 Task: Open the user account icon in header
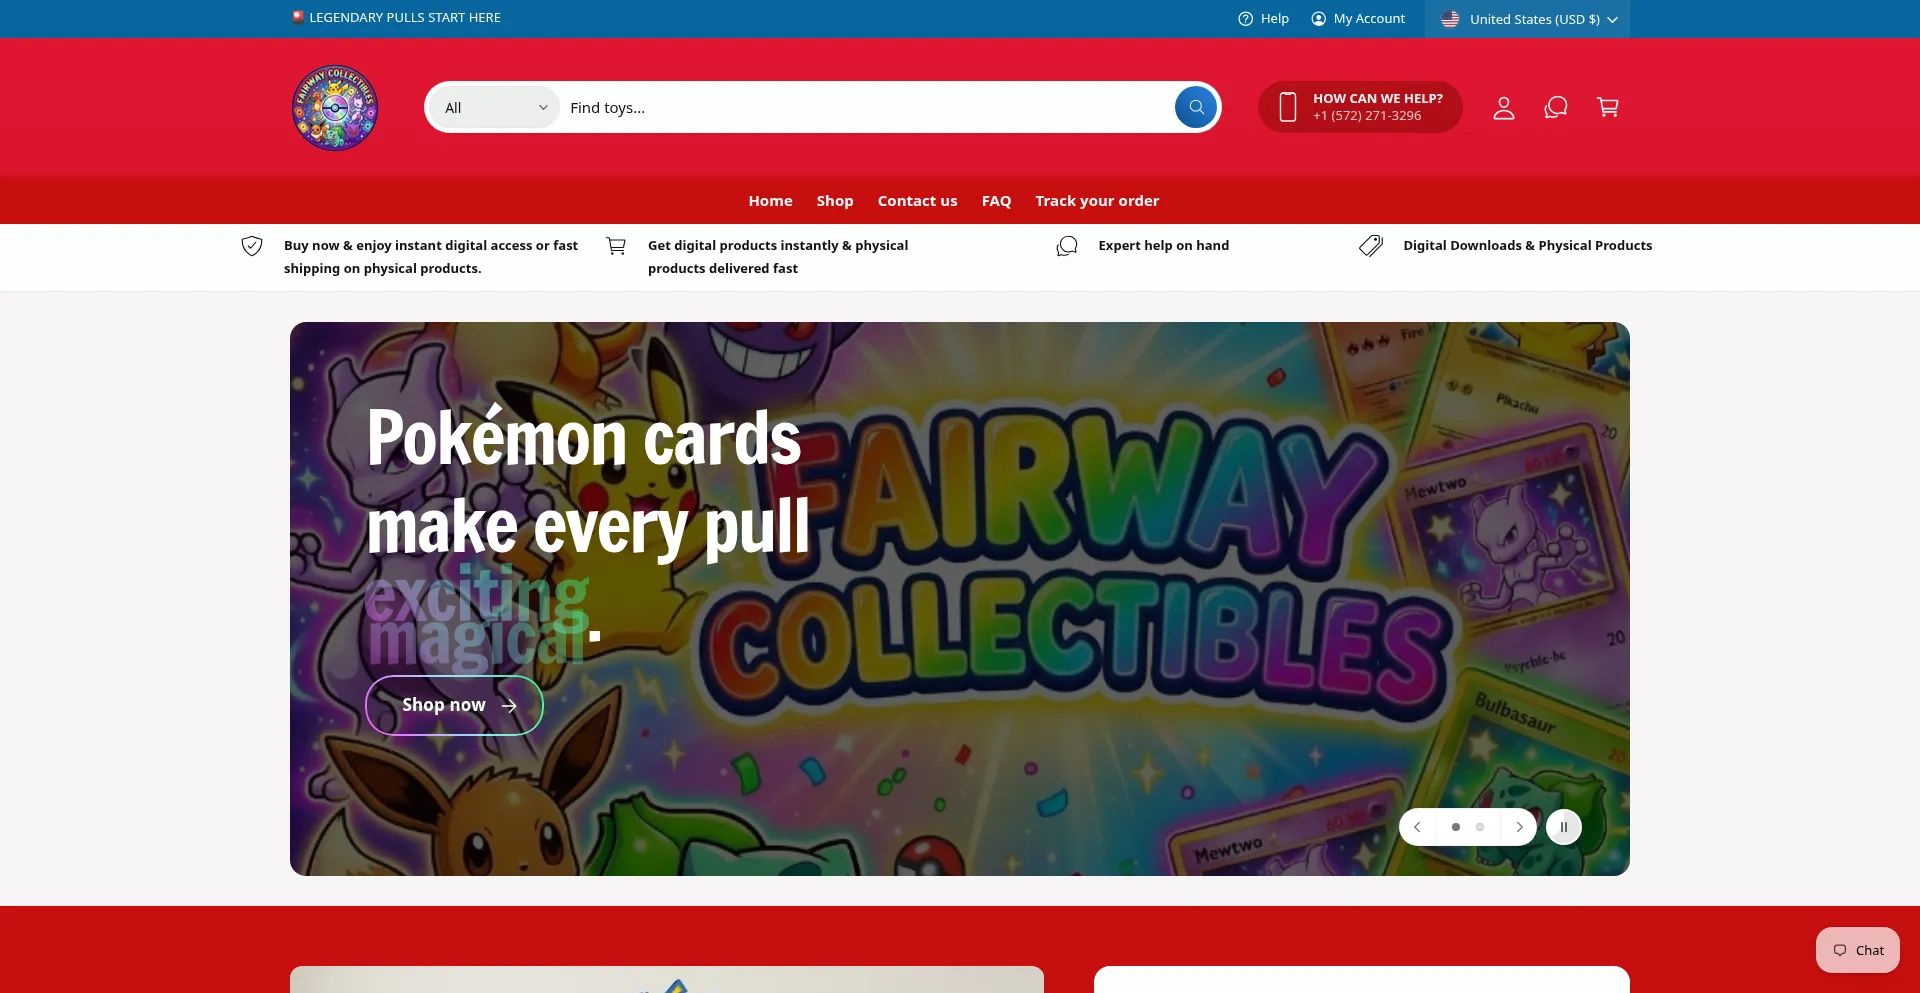click(x=1504, y=107)
